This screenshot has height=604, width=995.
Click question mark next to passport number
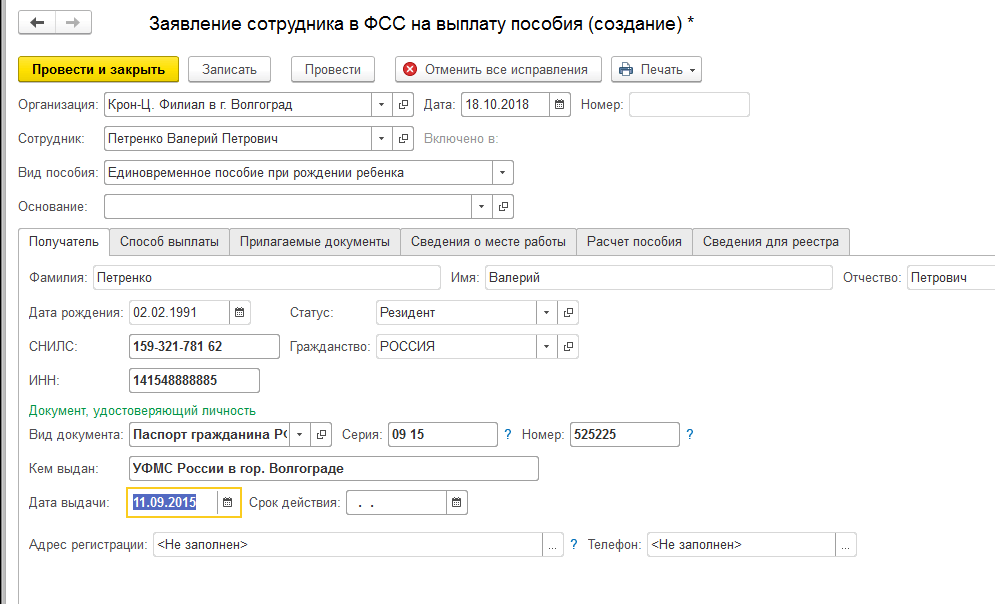coord(690,434)
